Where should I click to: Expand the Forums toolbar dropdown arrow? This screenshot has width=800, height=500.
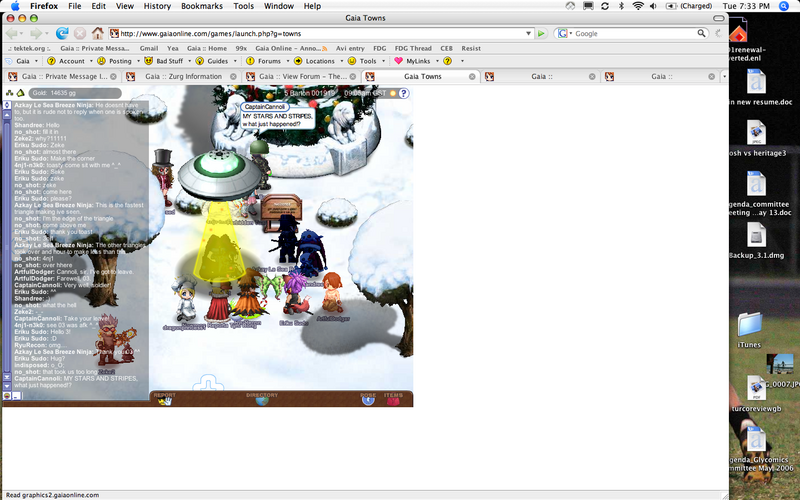[x=288, y=61]
